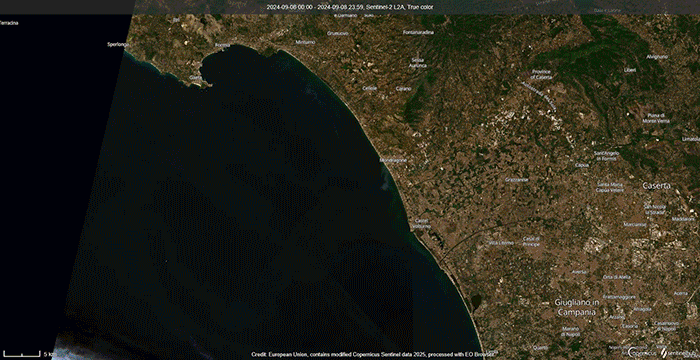Click the Terracina label at left edge
The image size is (700, 360).
pyautogui.click(x=9, y=23)
